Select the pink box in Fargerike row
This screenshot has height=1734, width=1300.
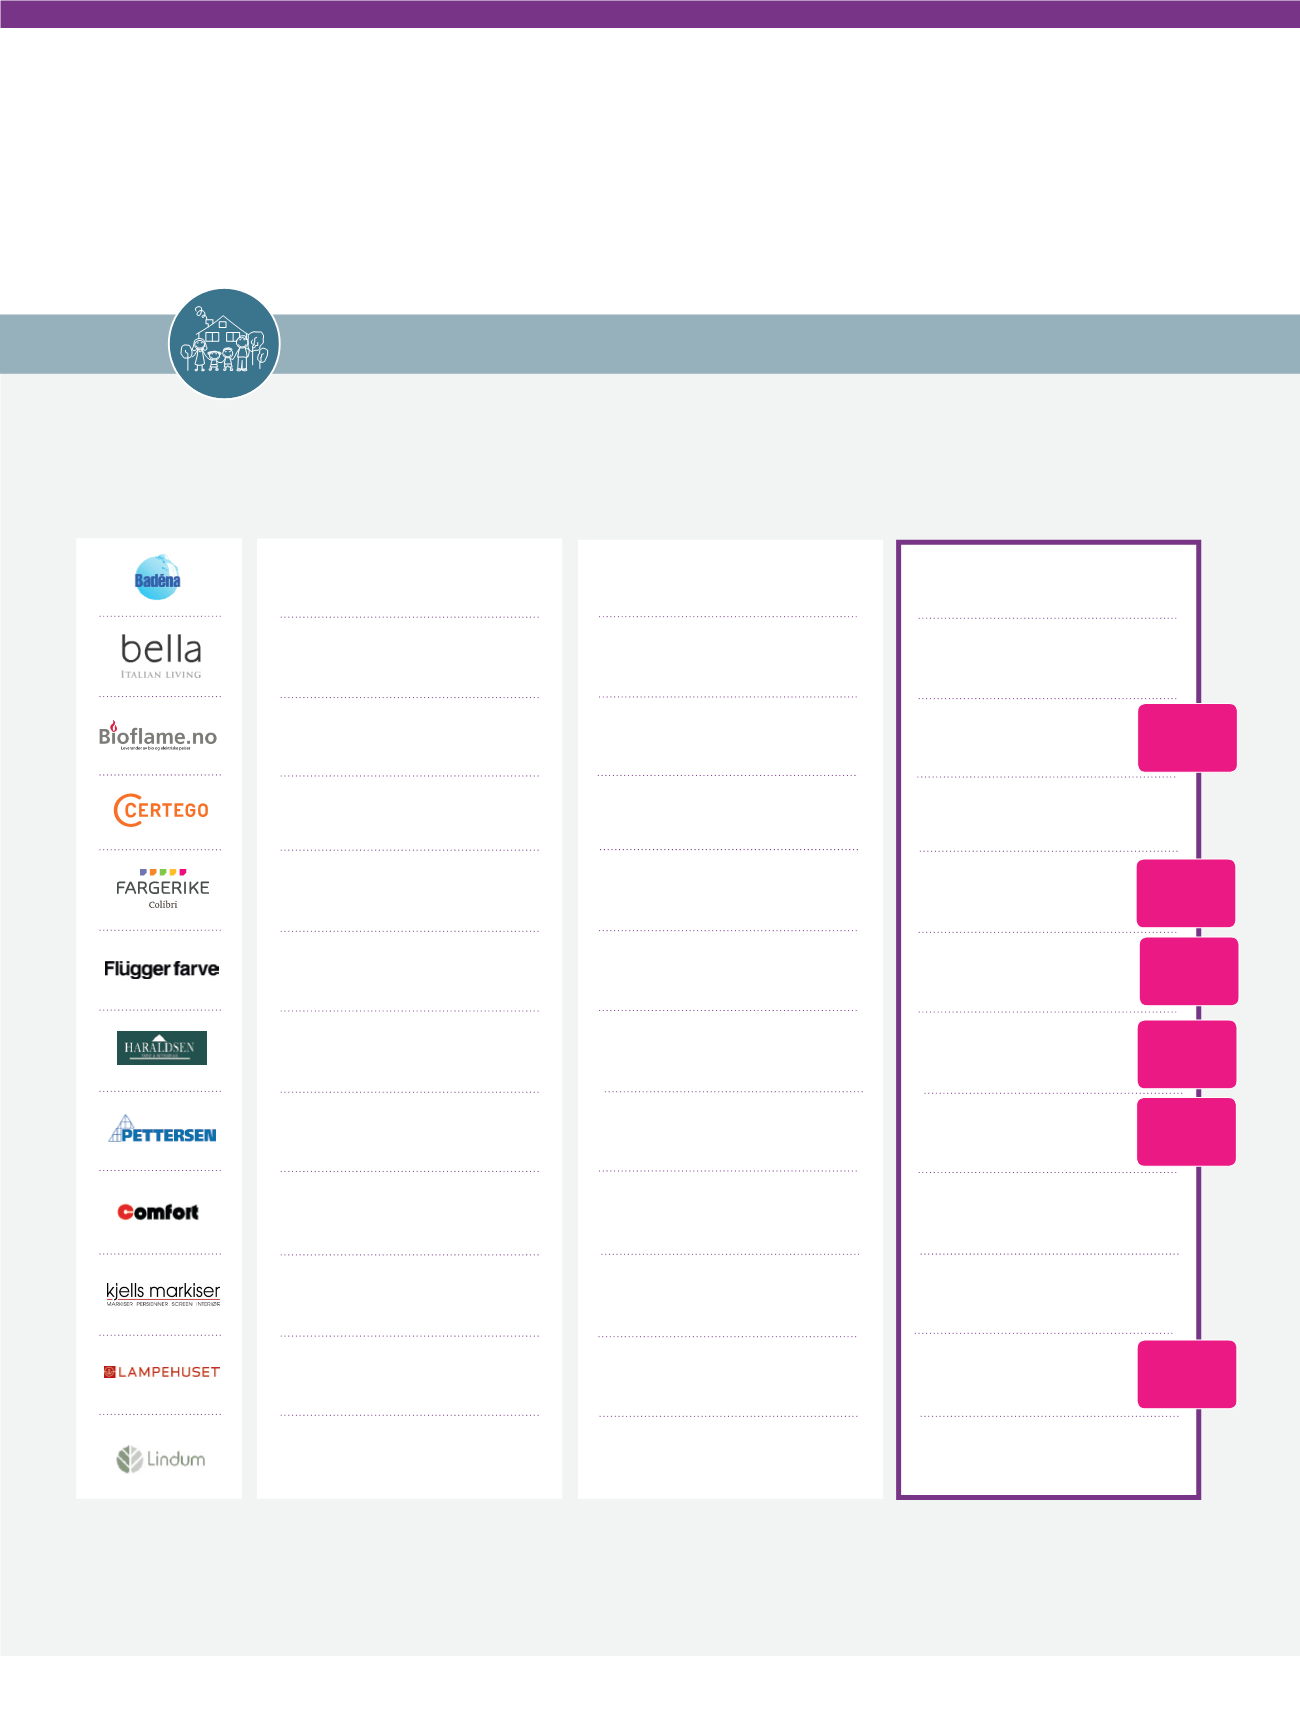click(x=1185, y=893)
